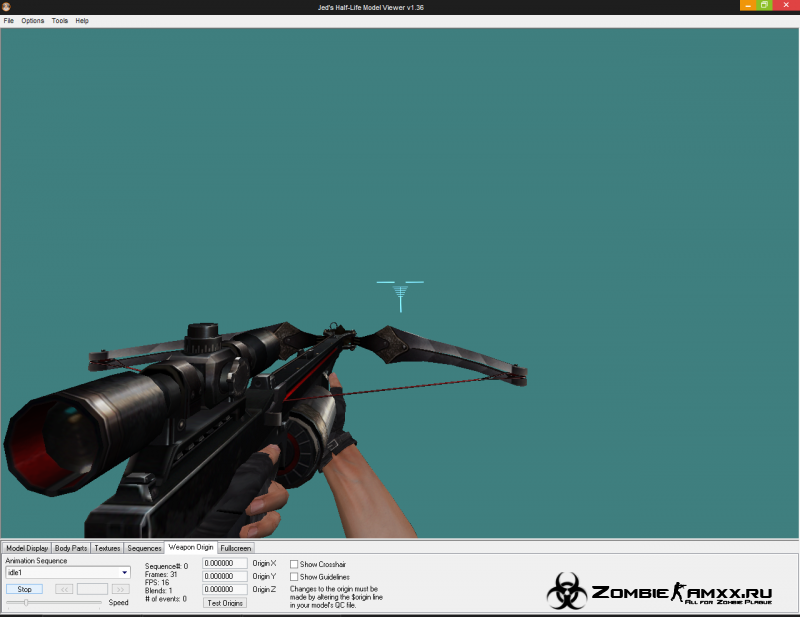This screenshot has height=617, width=800.
Task: Switch to the Body Parts tab
Action: [x=71, y=548]
